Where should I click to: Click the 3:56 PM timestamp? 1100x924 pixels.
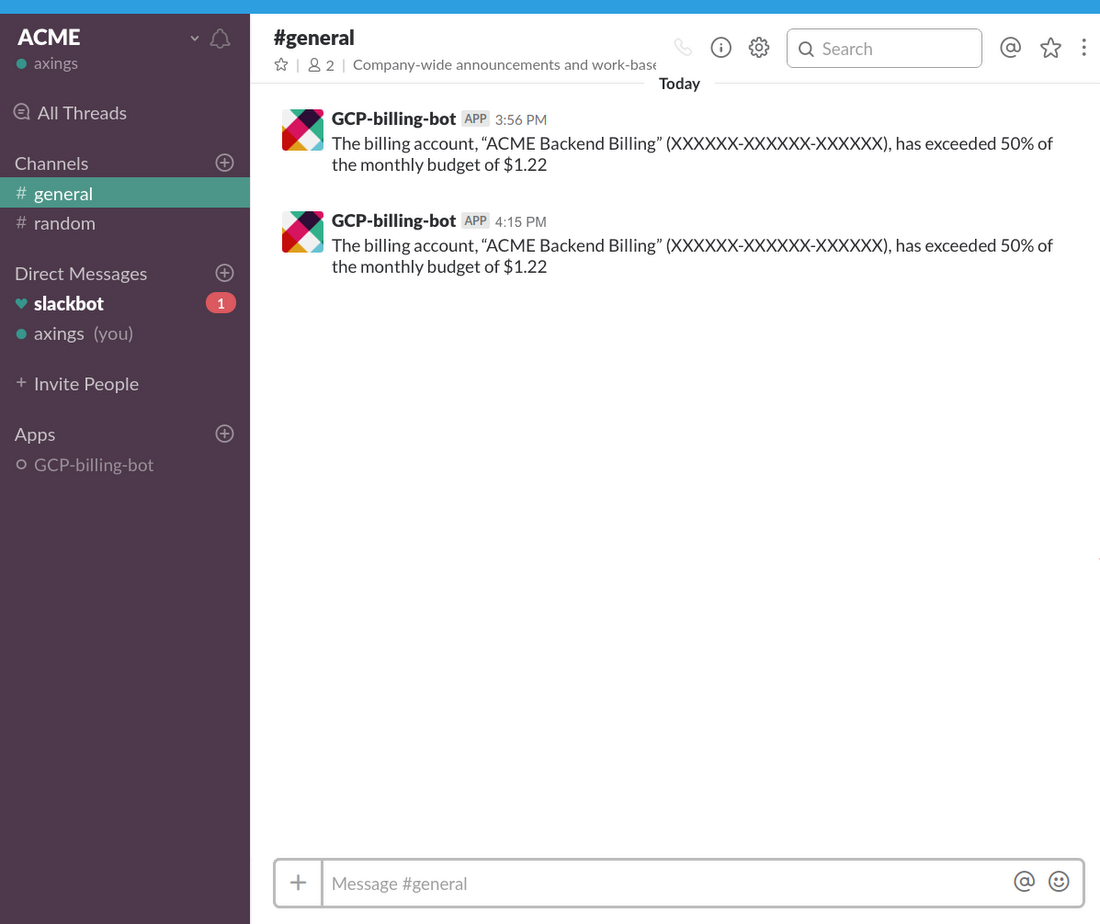click(x=521, y=120)
